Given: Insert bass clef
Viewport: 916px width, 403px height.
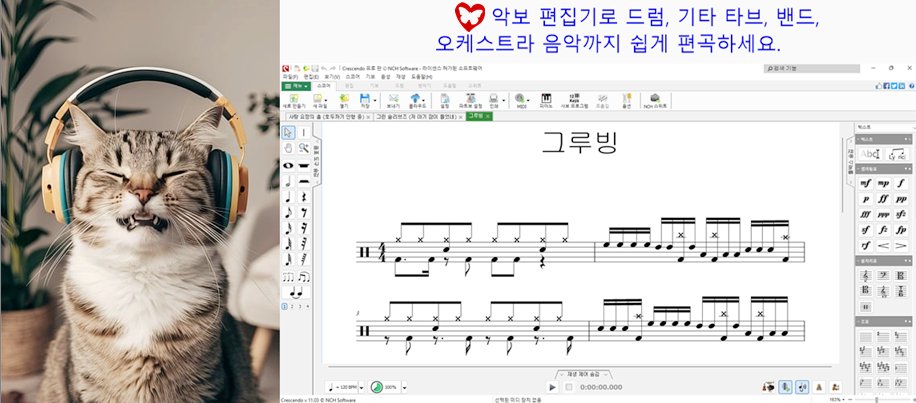Looking at the screenshot, I should 883,276.
